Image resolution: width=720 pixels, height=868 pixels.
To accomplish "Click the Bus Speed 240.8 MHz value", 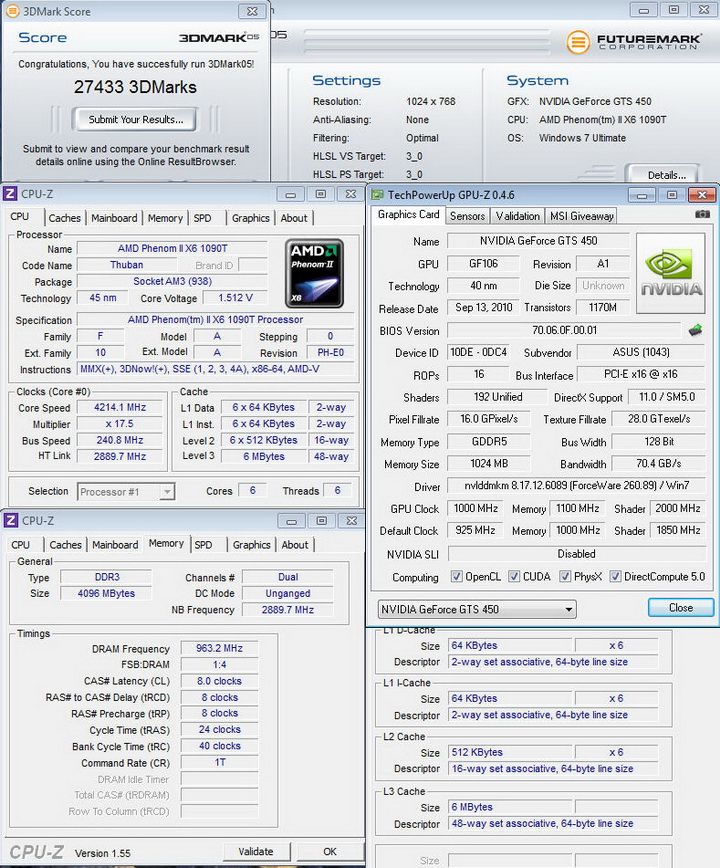I will click(120, 441).
